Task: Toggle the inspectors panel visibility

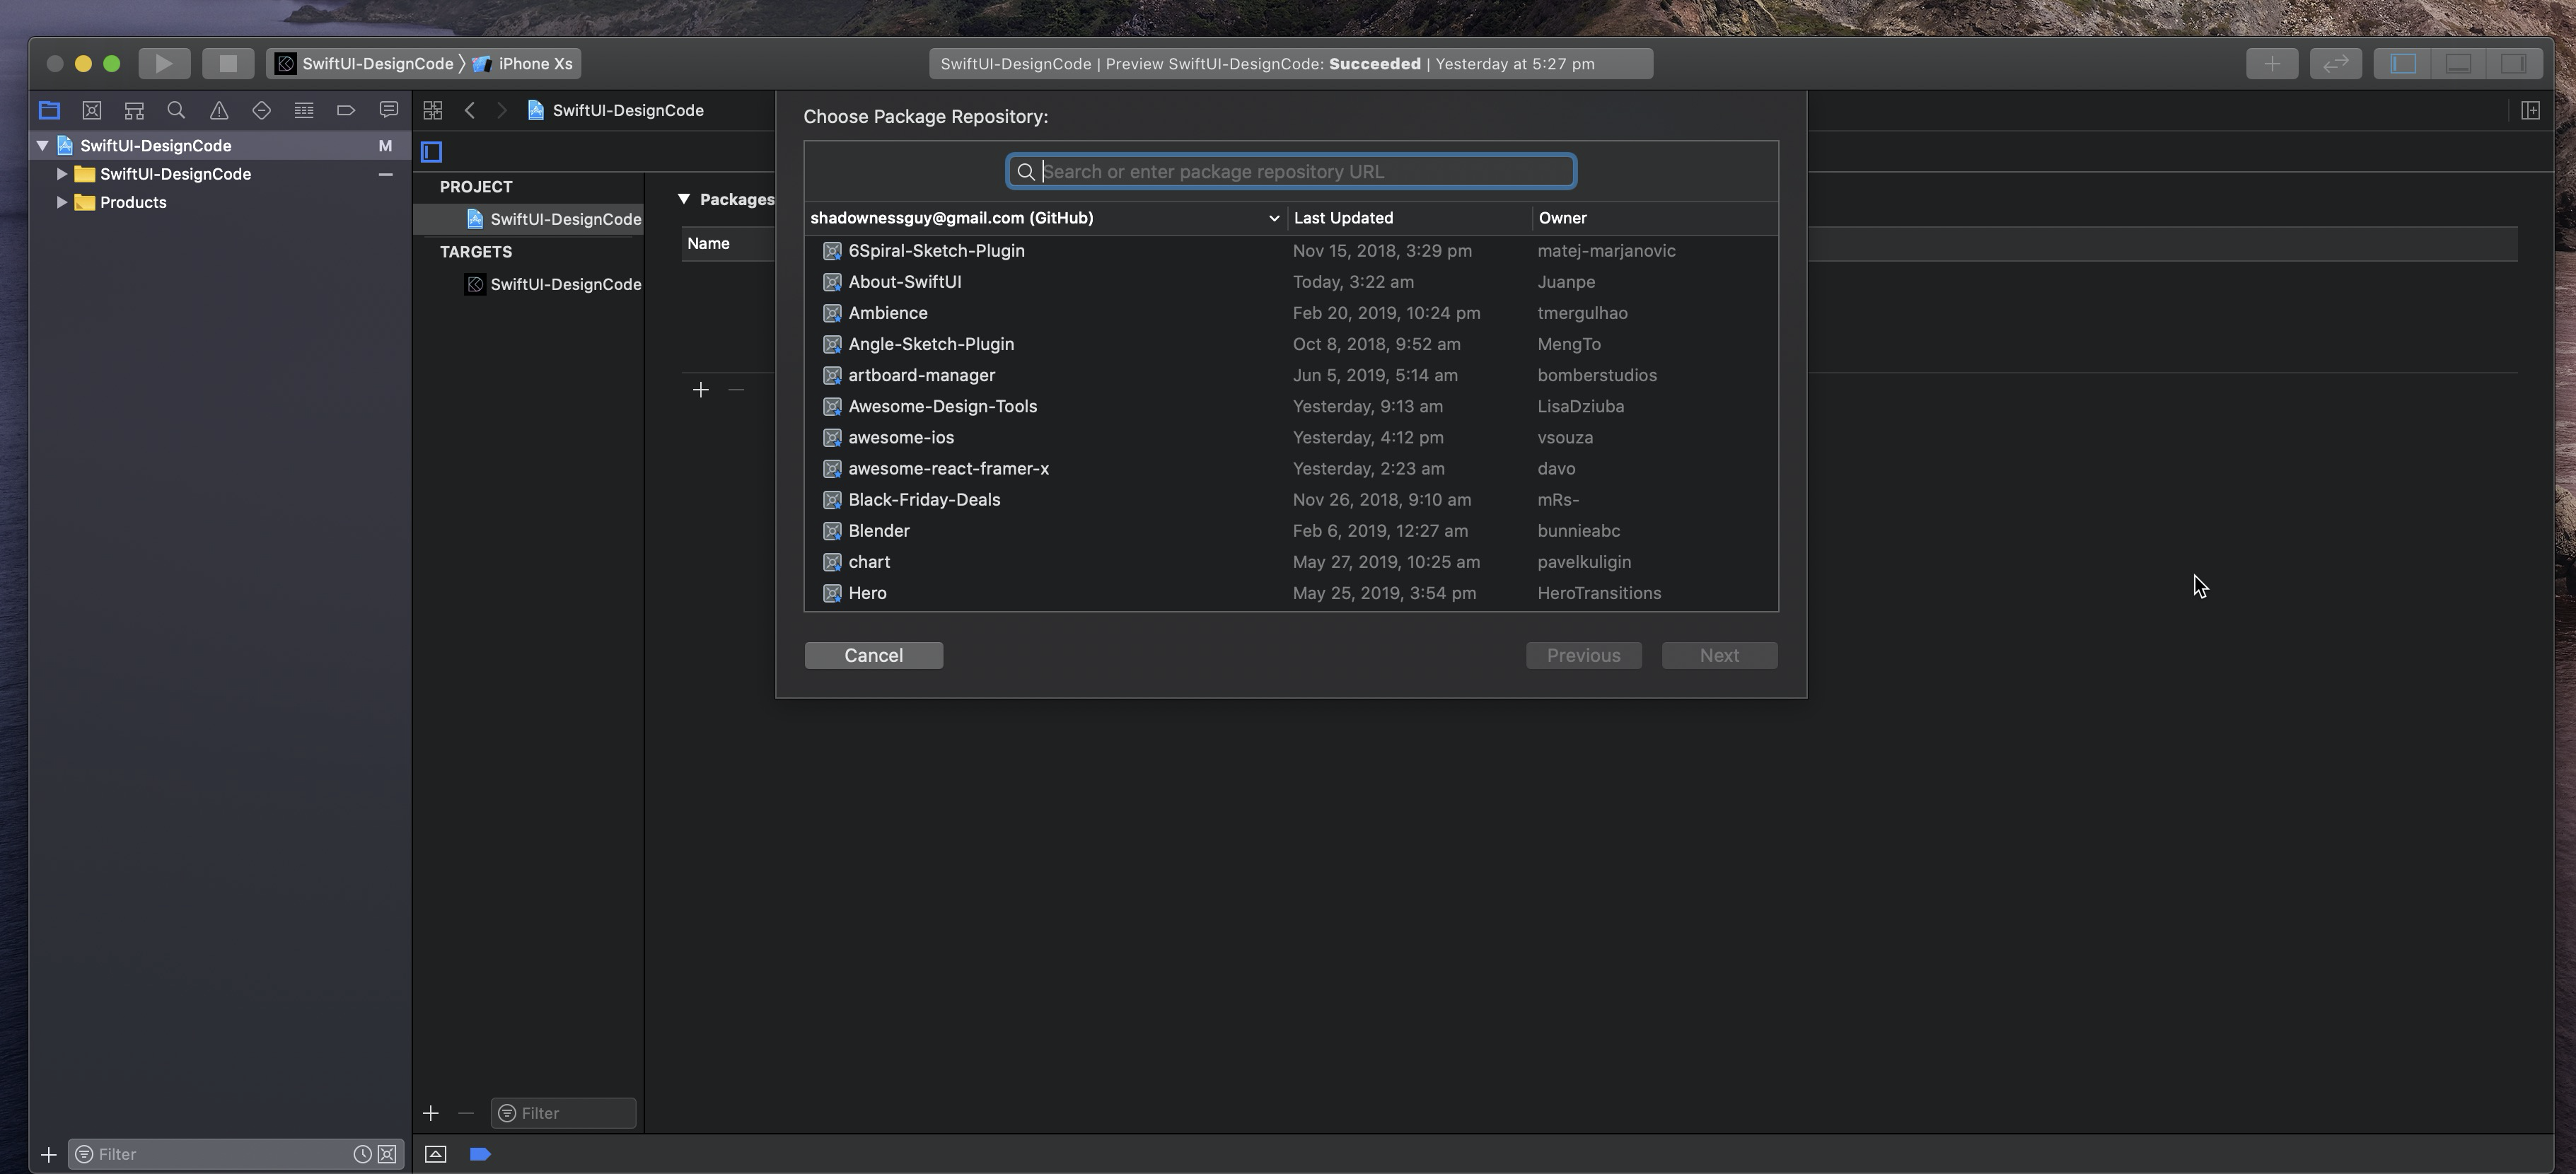Action: (x=2513, y=64)
